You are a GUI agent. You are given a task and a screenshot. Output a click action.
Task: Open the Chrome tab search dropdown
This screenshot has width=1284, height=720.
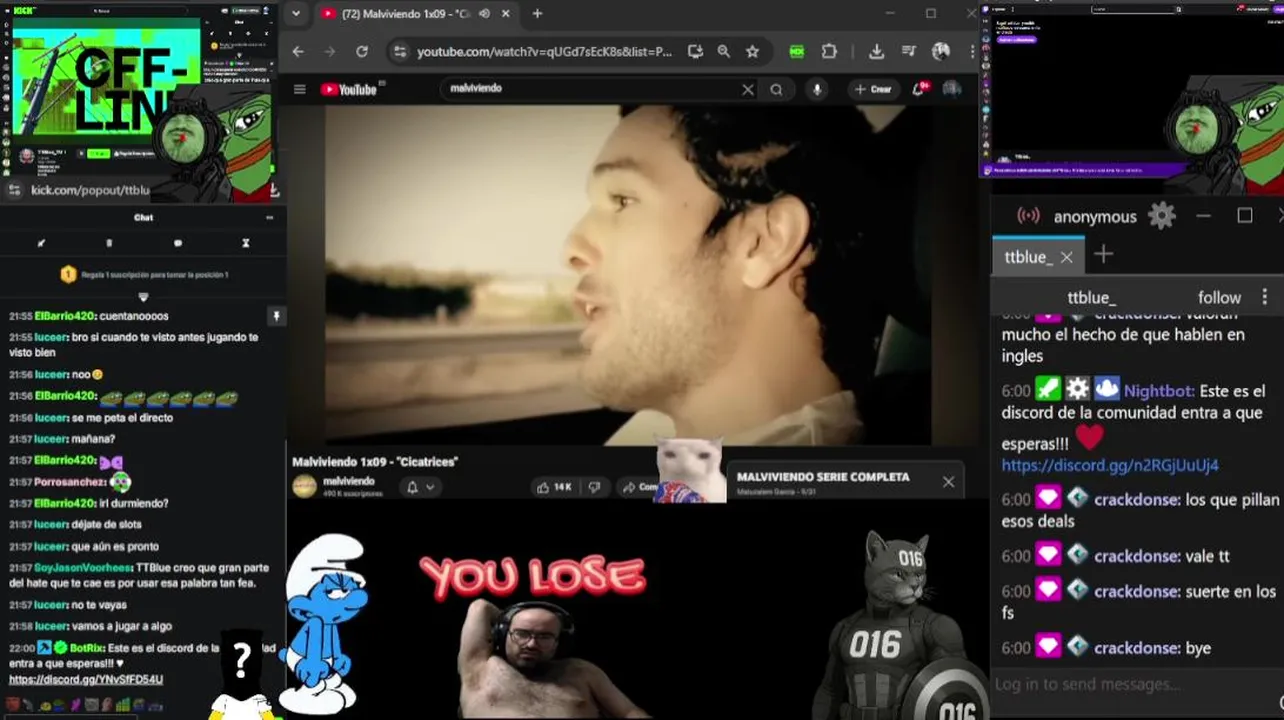pos(295,14)
